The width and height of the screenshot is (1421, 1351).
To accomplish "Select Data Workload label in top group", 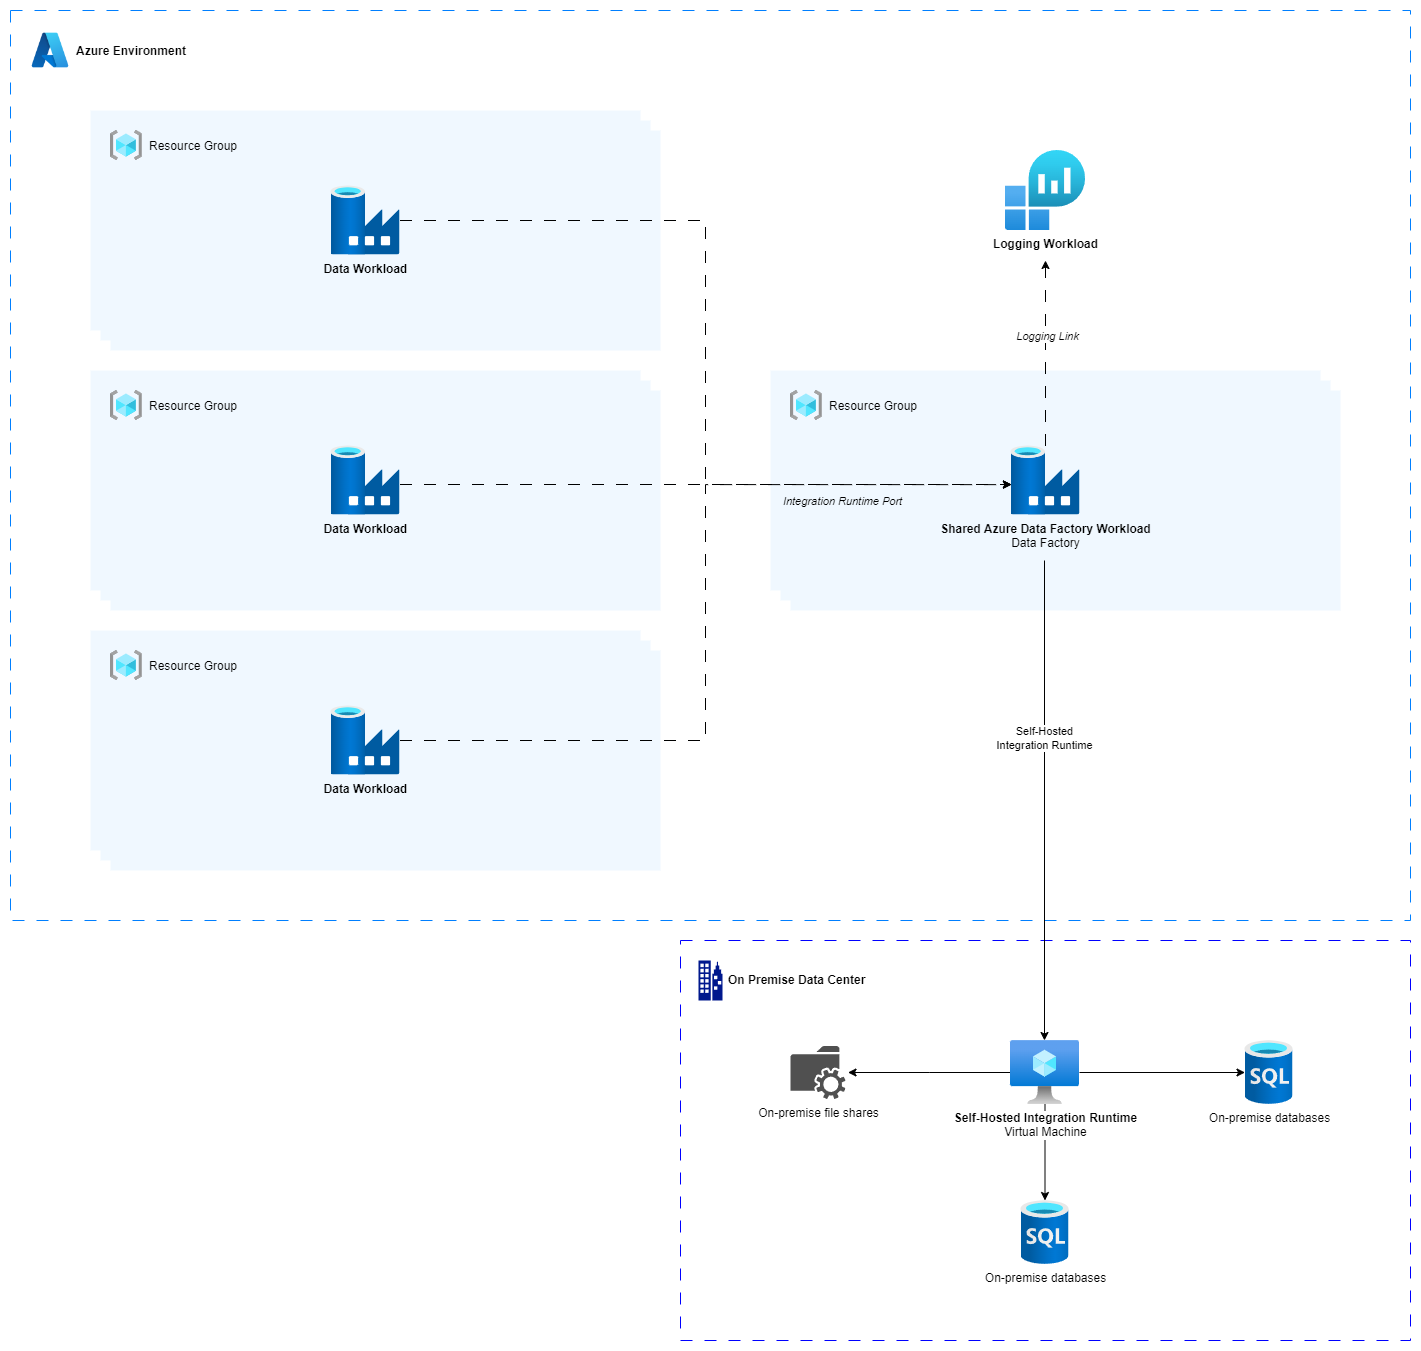I will (x=365, y=269).
